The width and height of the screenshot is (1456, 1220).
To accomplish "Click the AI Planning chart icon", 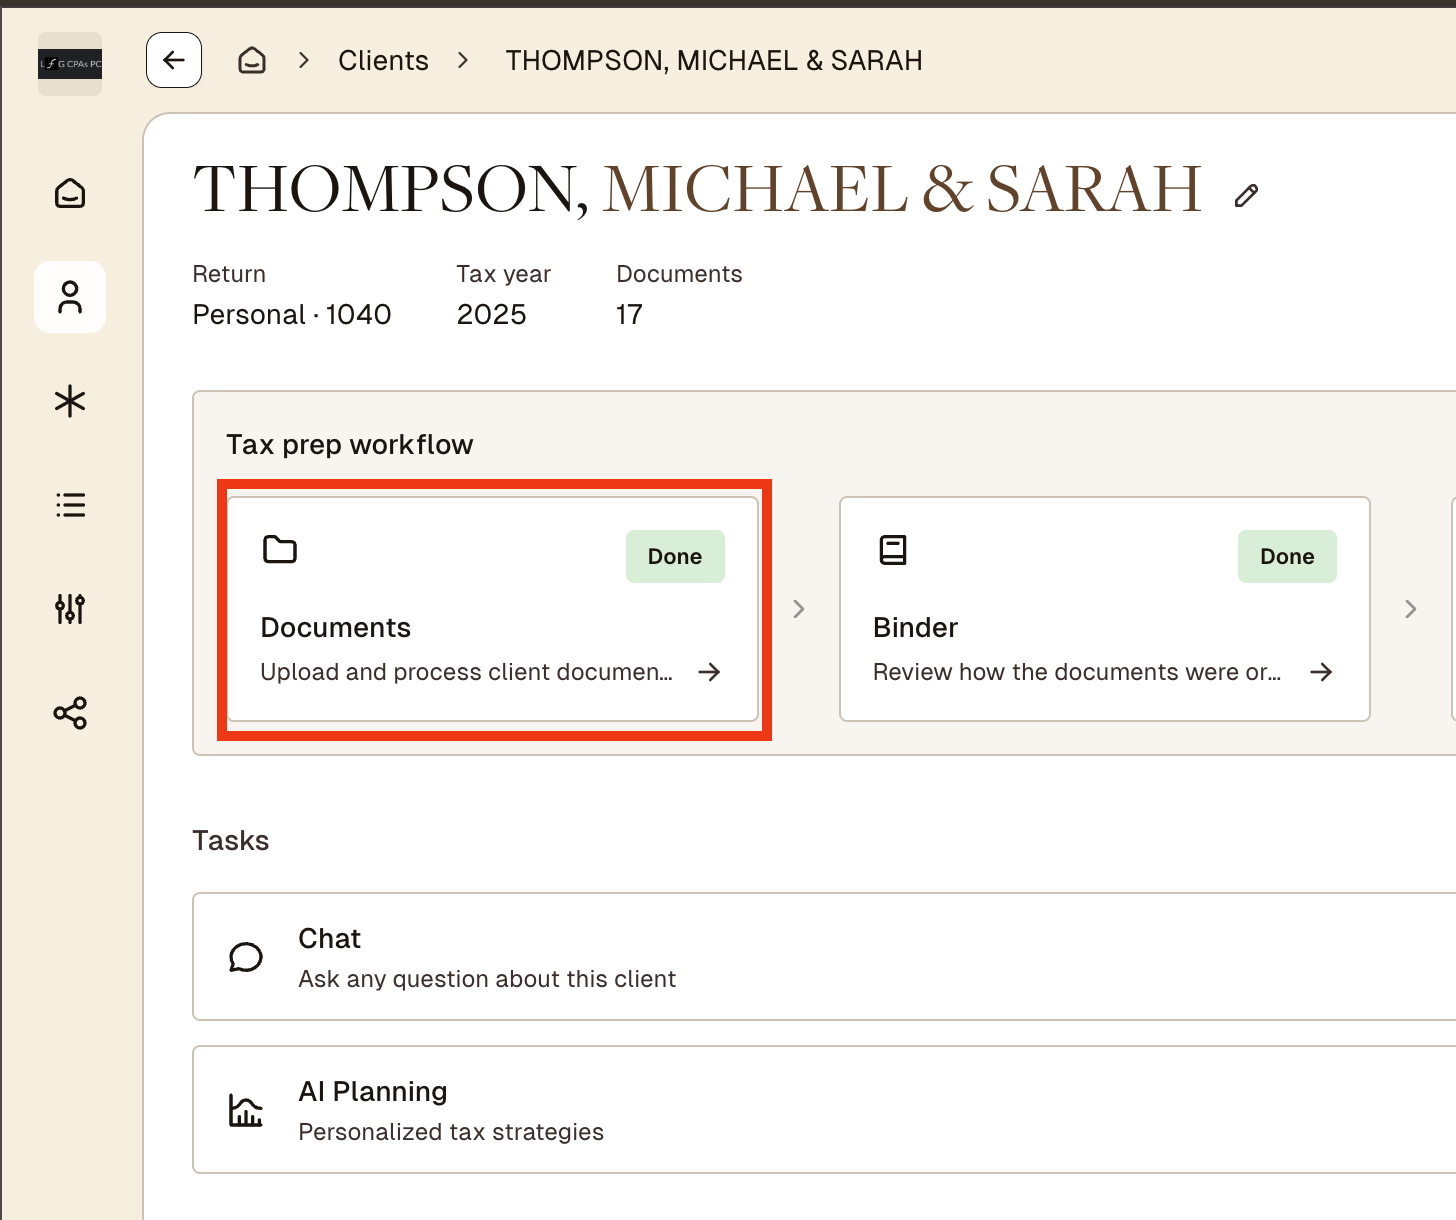I will 246,1110.
